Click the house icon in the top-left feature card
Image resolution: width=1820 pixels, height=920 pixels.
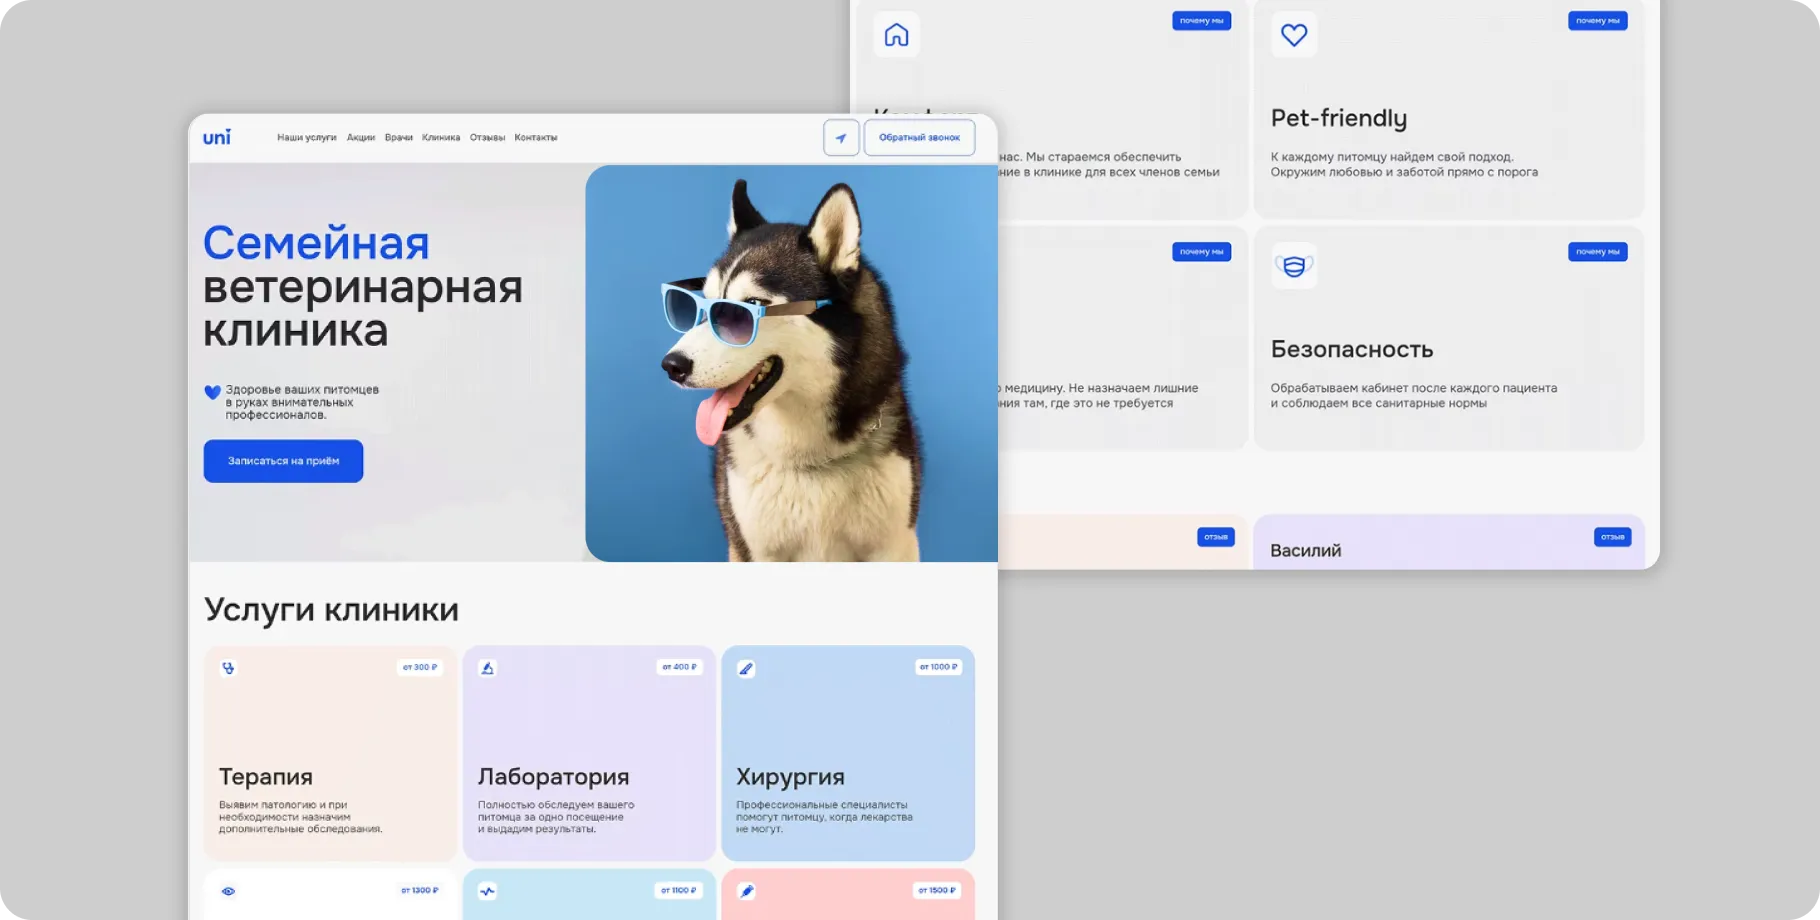[x=896, y=34]
